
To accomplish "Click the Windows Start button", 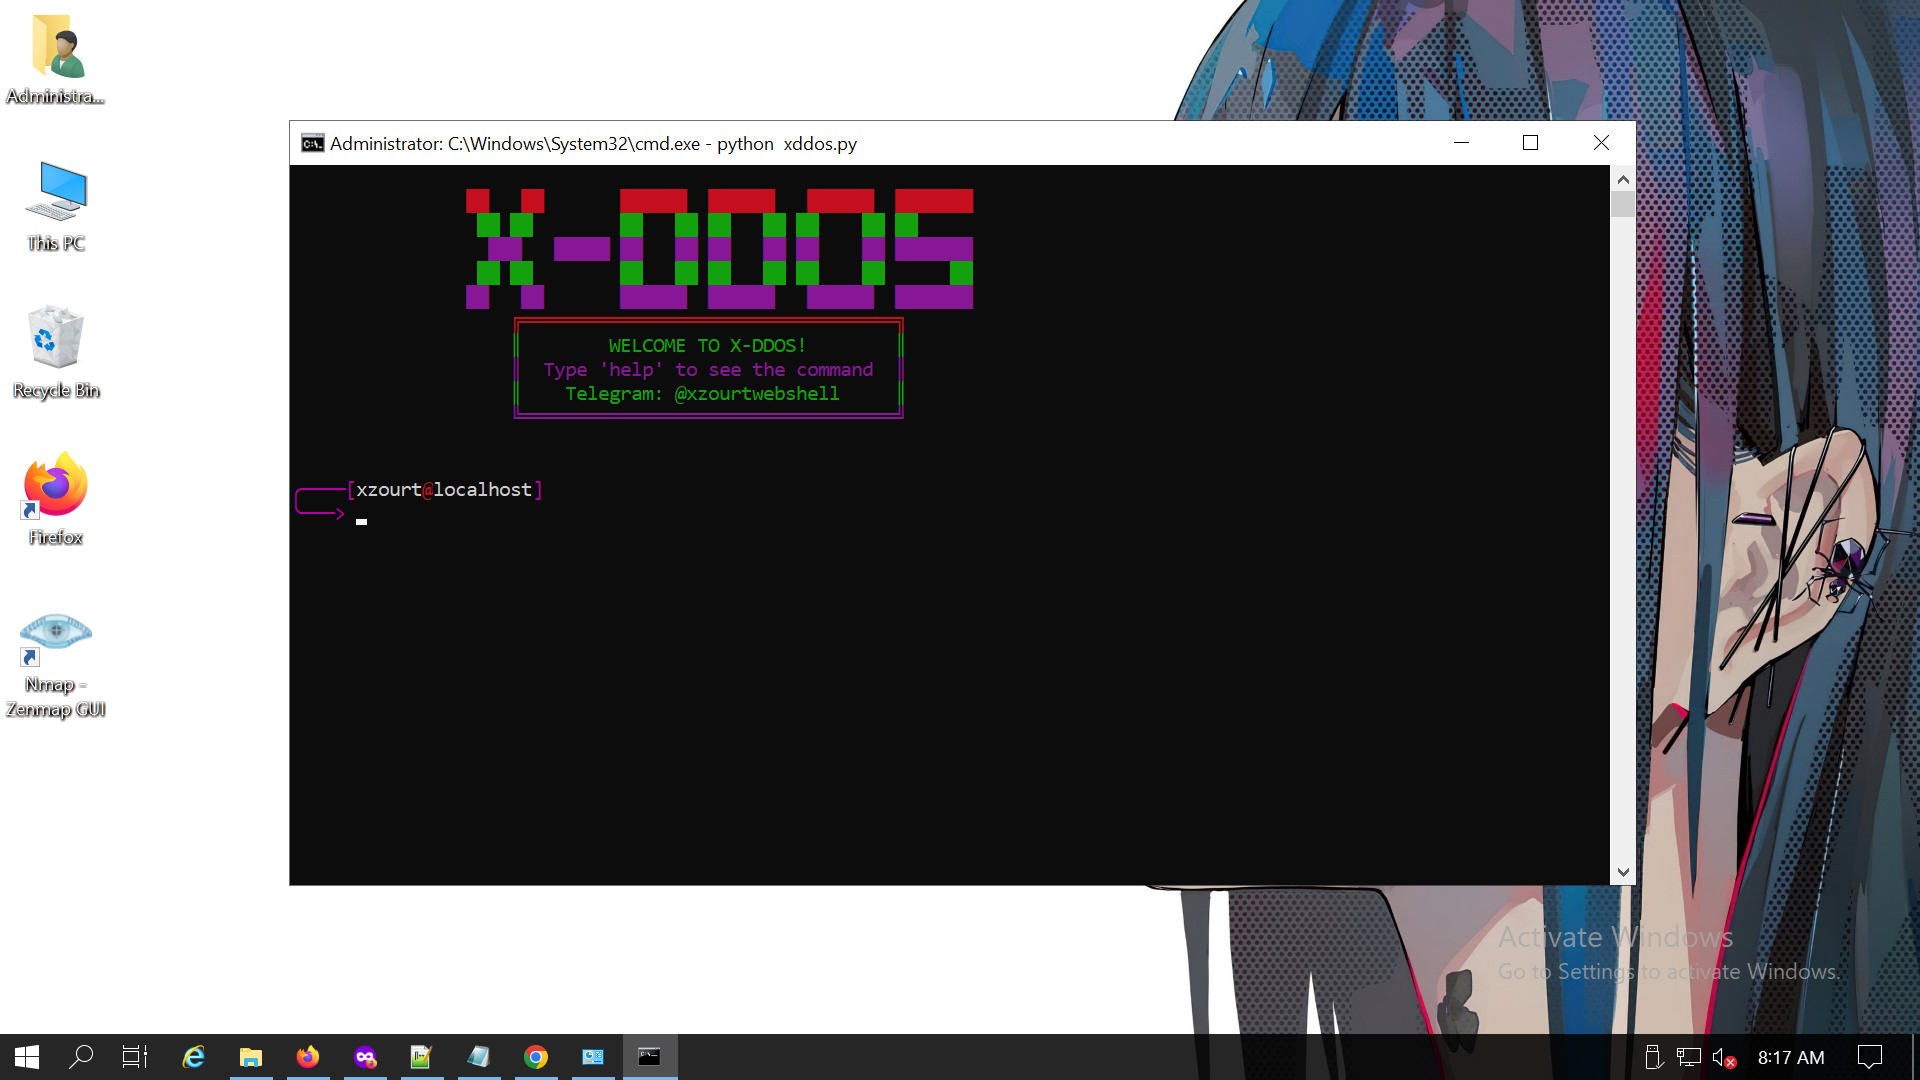I will [x=27, y=1057].
